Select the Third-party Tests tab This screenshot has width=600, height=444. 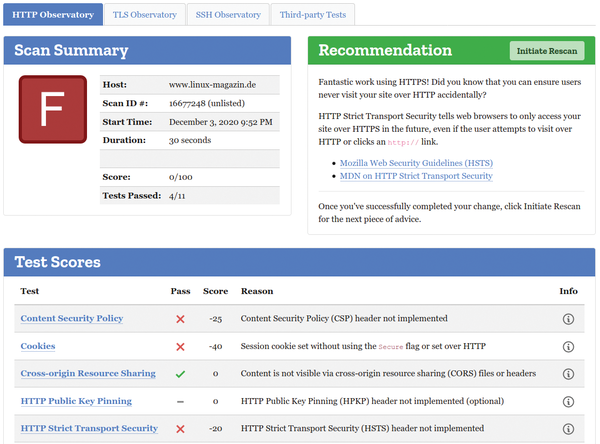pos(314,15)
